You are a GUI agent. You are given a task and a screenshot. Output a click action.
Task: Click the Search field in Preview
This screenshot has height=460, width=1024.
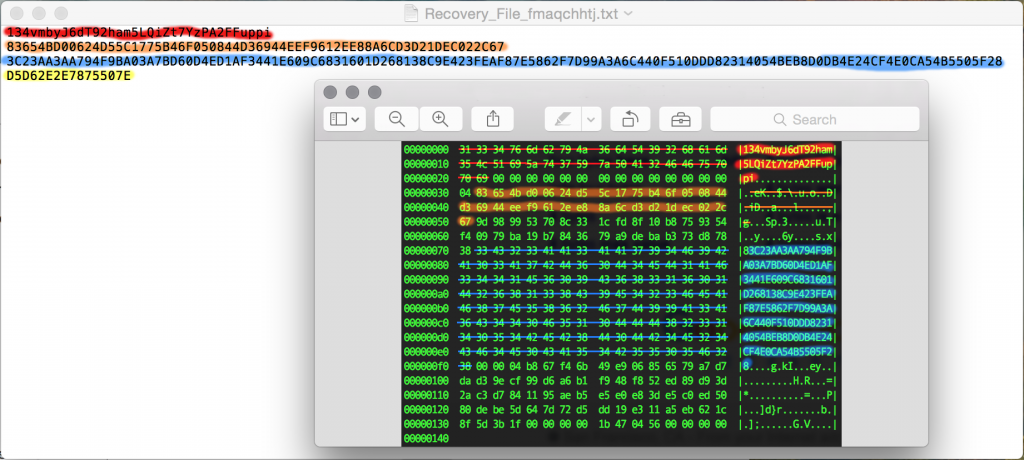click(x=815, y=119)
